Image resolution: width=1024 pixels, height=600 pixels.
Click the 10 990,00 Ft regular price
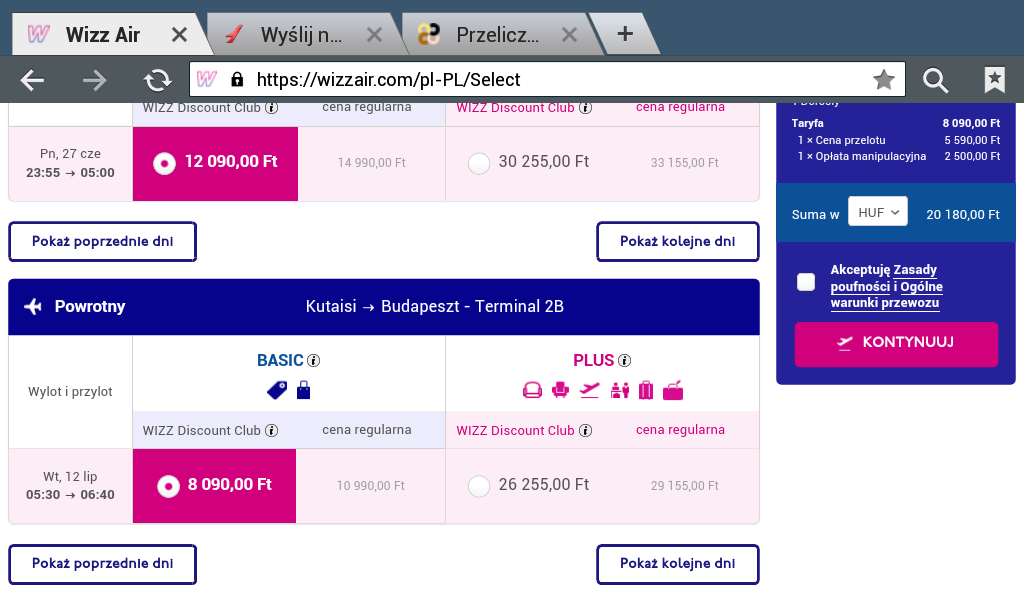(x=371, y=486)
